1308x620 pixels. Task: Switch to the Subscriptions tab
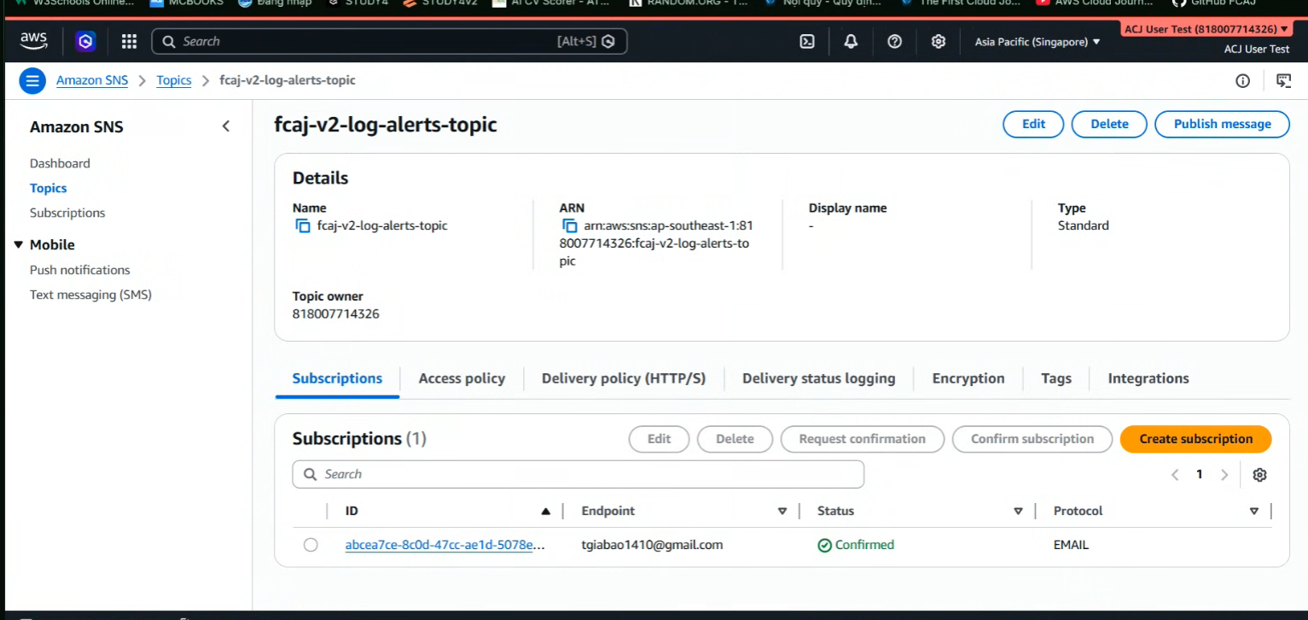(x=337, y=379)
